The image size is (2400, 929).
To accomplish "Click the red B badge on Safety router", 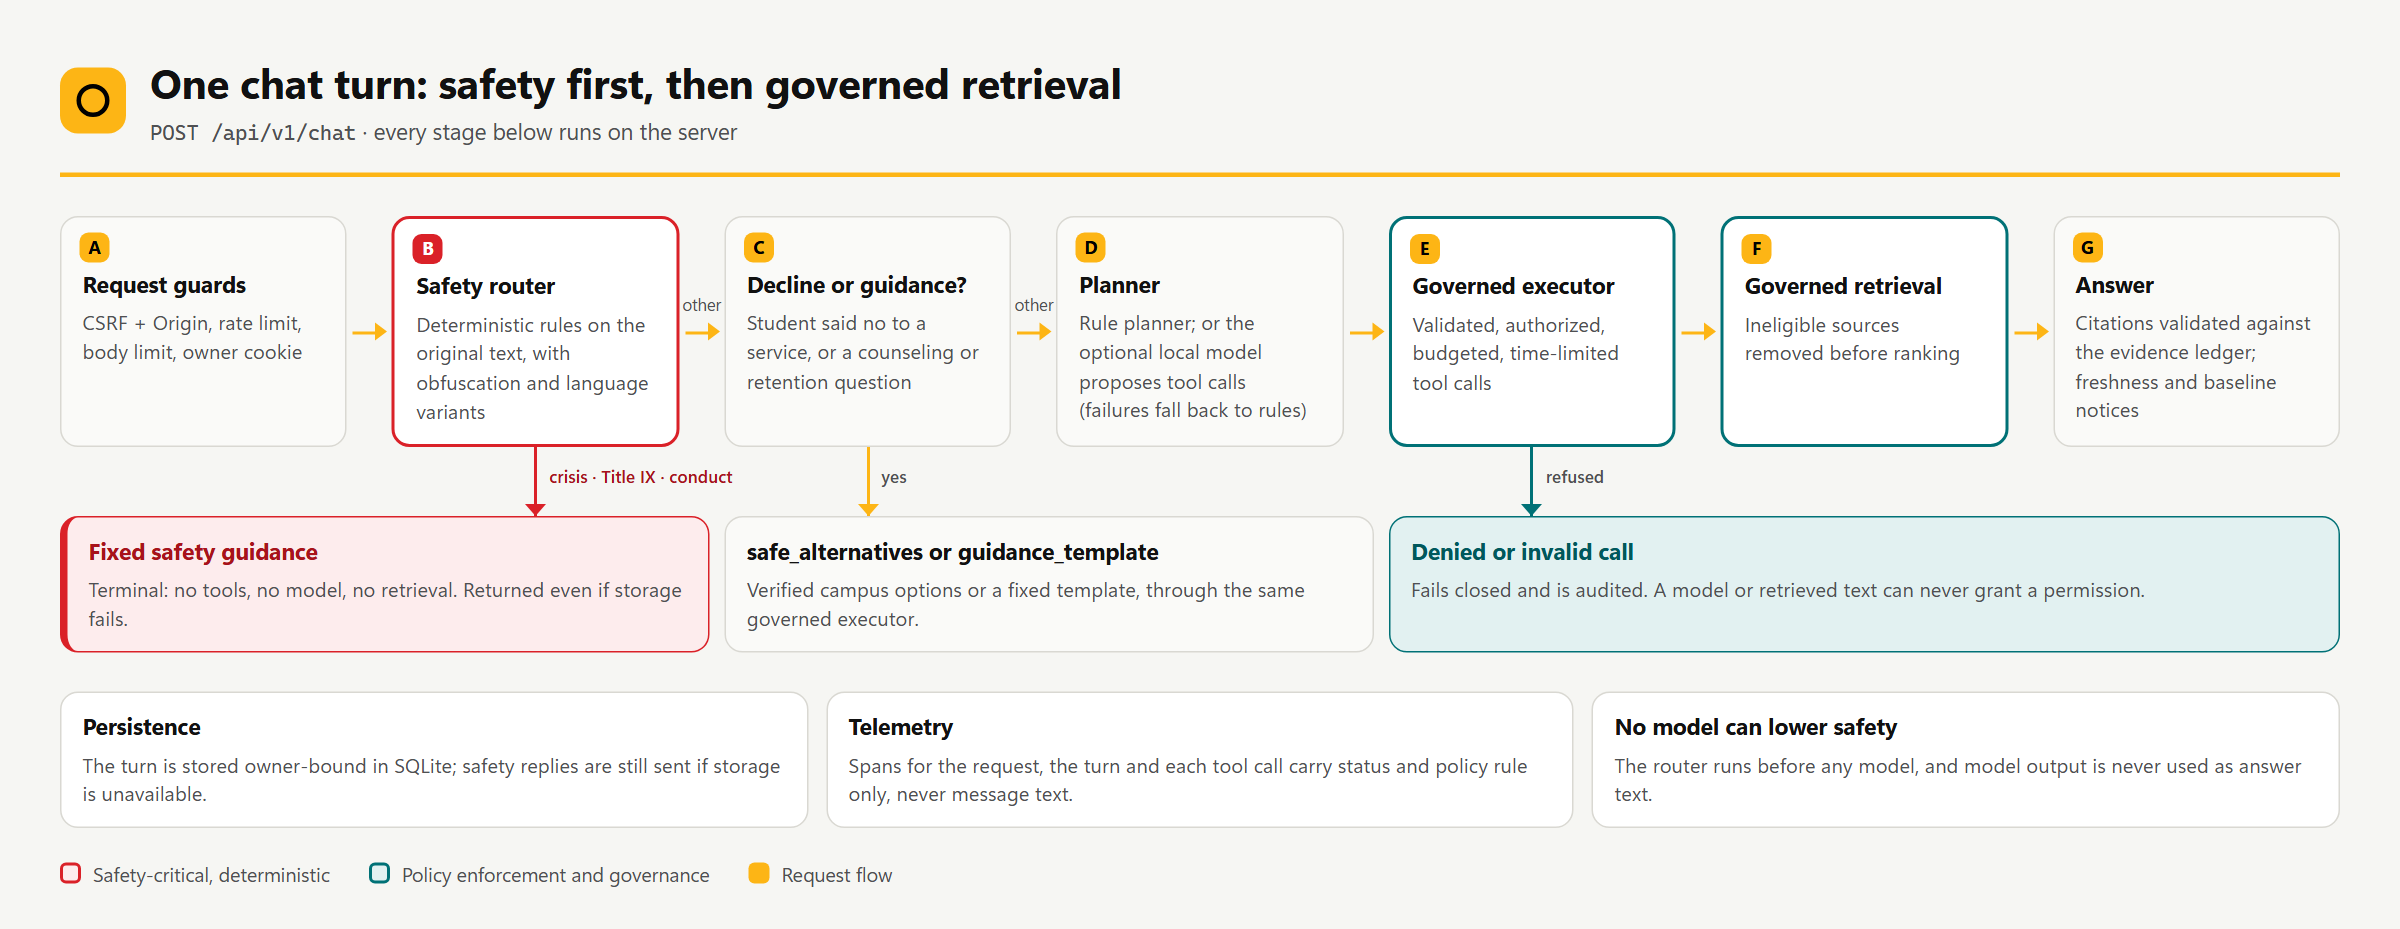I will point(428,249).
